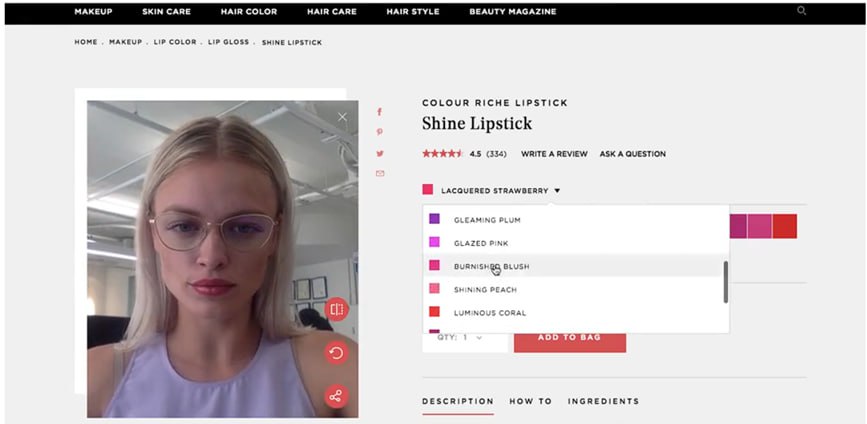Viewport: 867px width, 424px height.
Task: Open Hair Color menu in navigation
Action: pyautogui.click(x=249, y=12)
